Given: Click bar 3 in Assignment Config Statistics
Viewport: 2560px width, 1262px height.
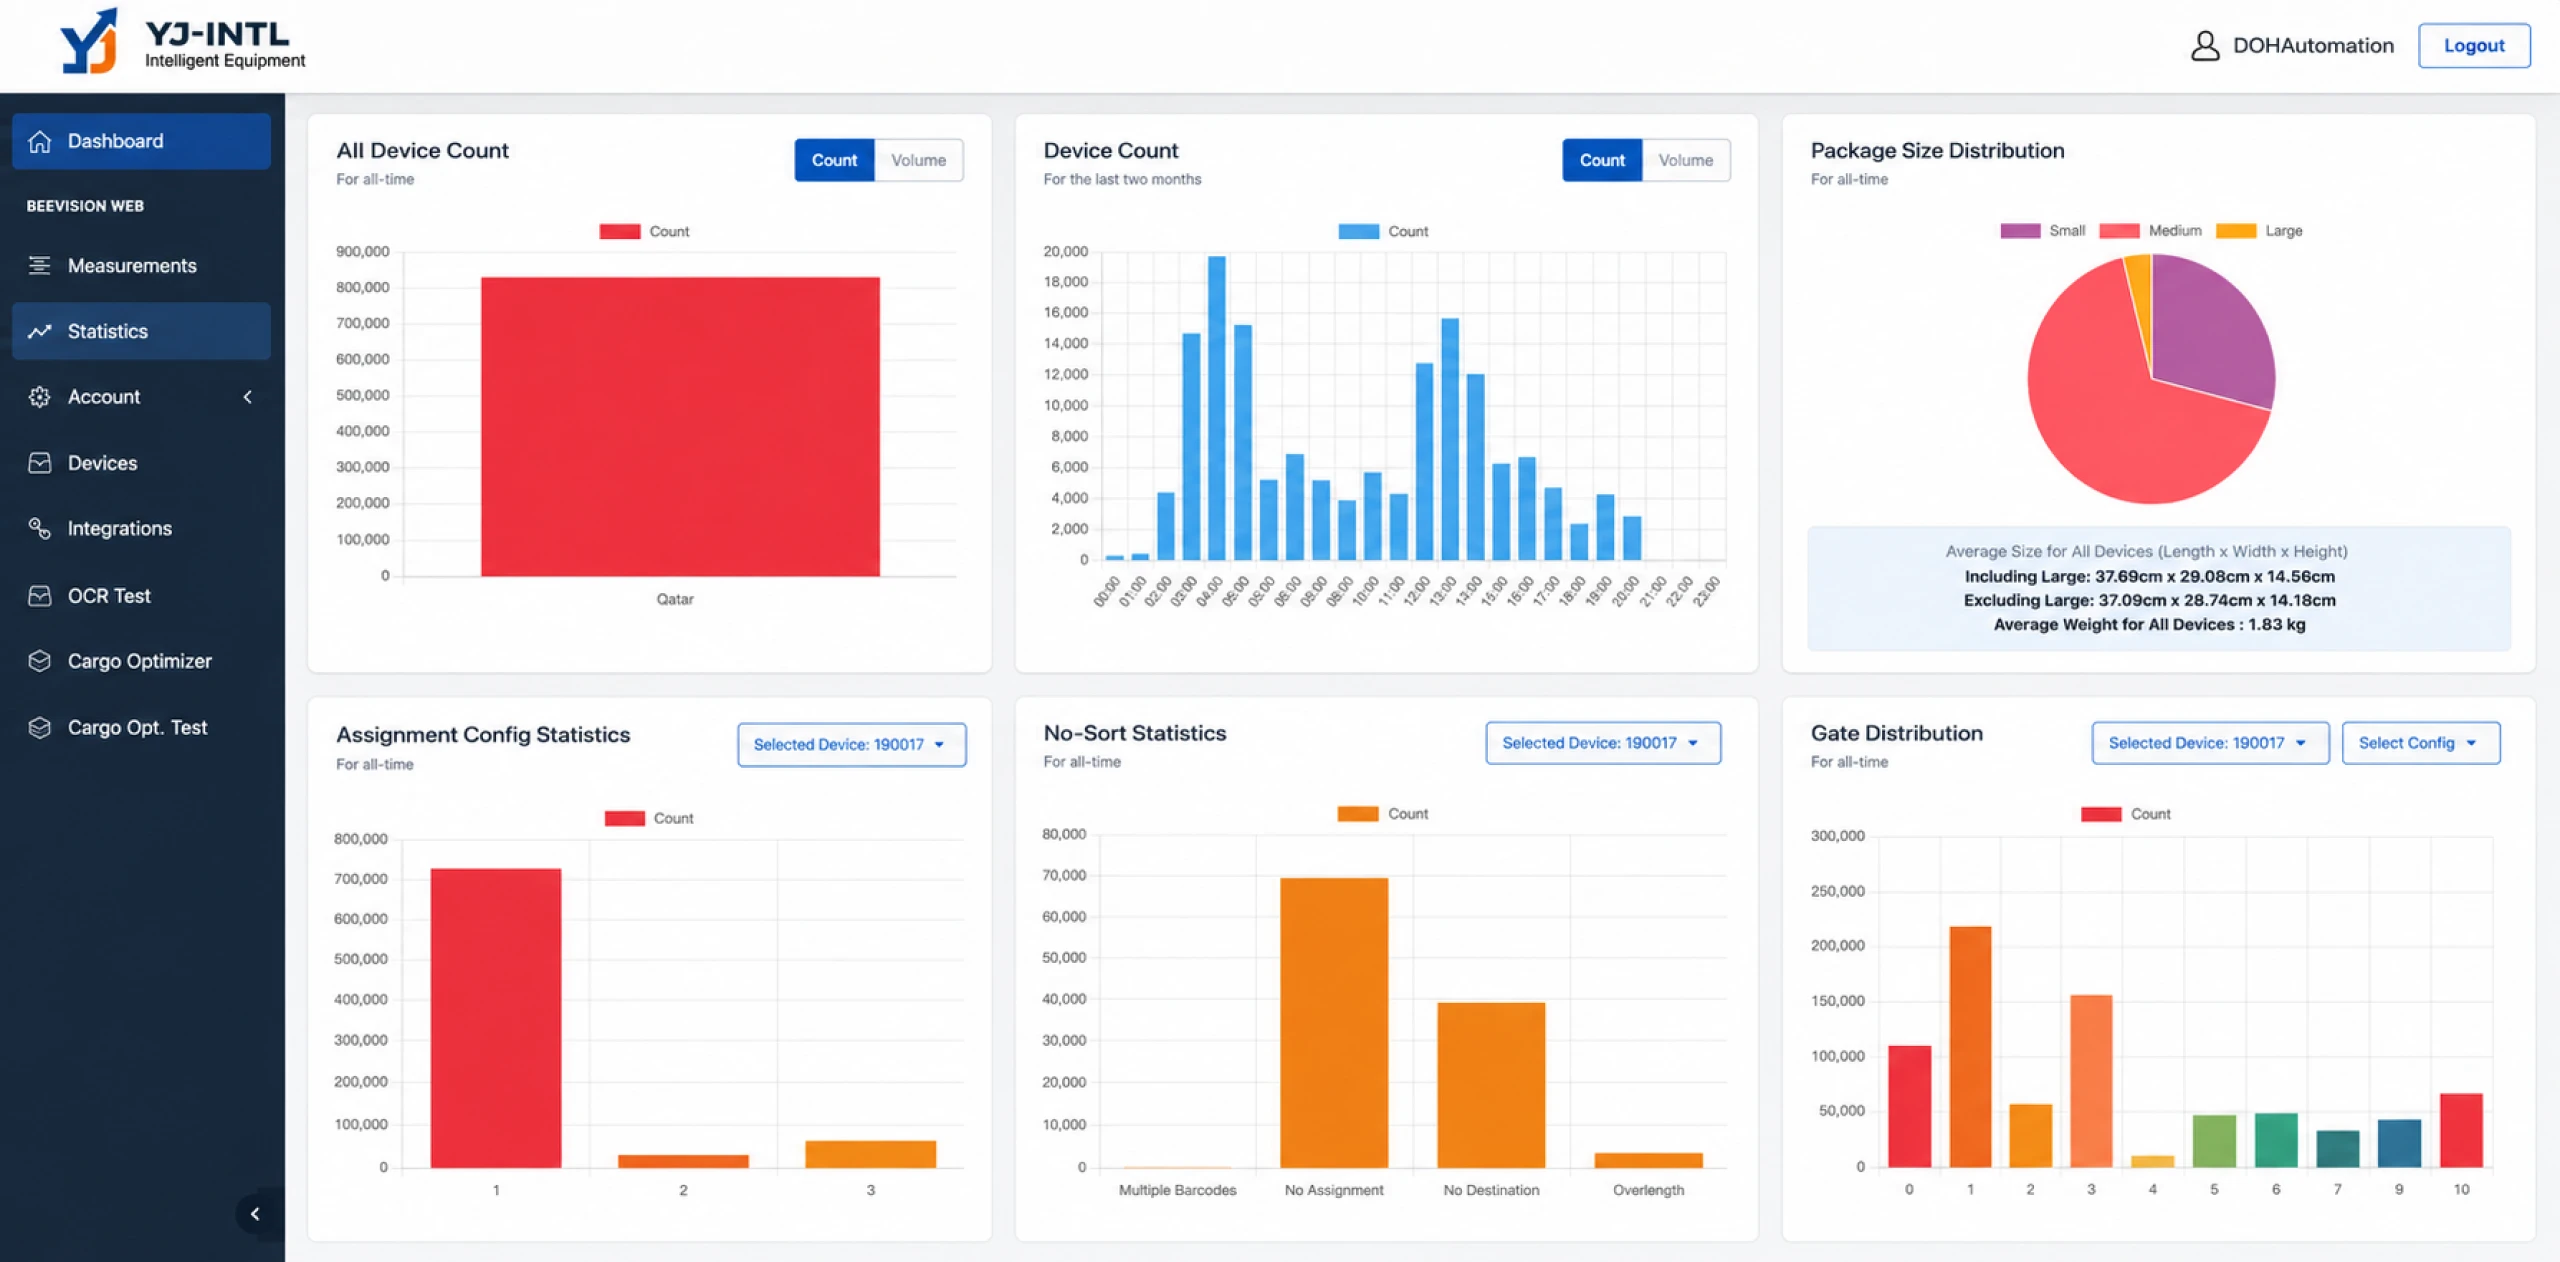Looking at the screenshot, I should (x=870, y=1154).
